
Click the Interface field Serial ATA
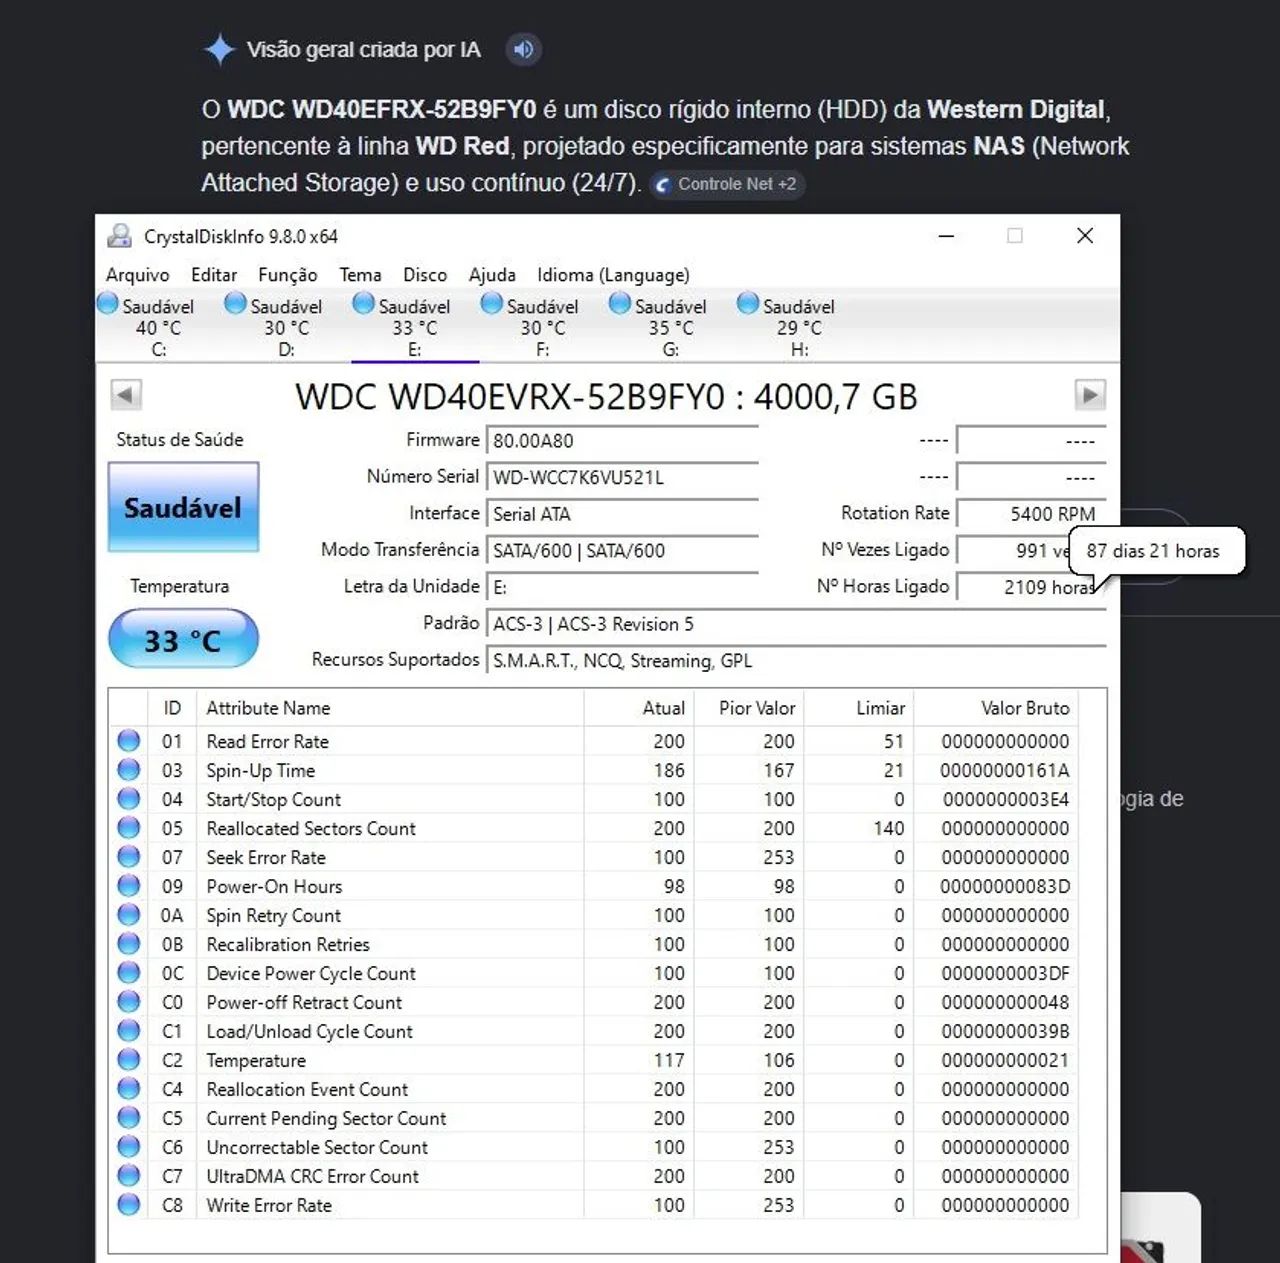coord(622,514)
